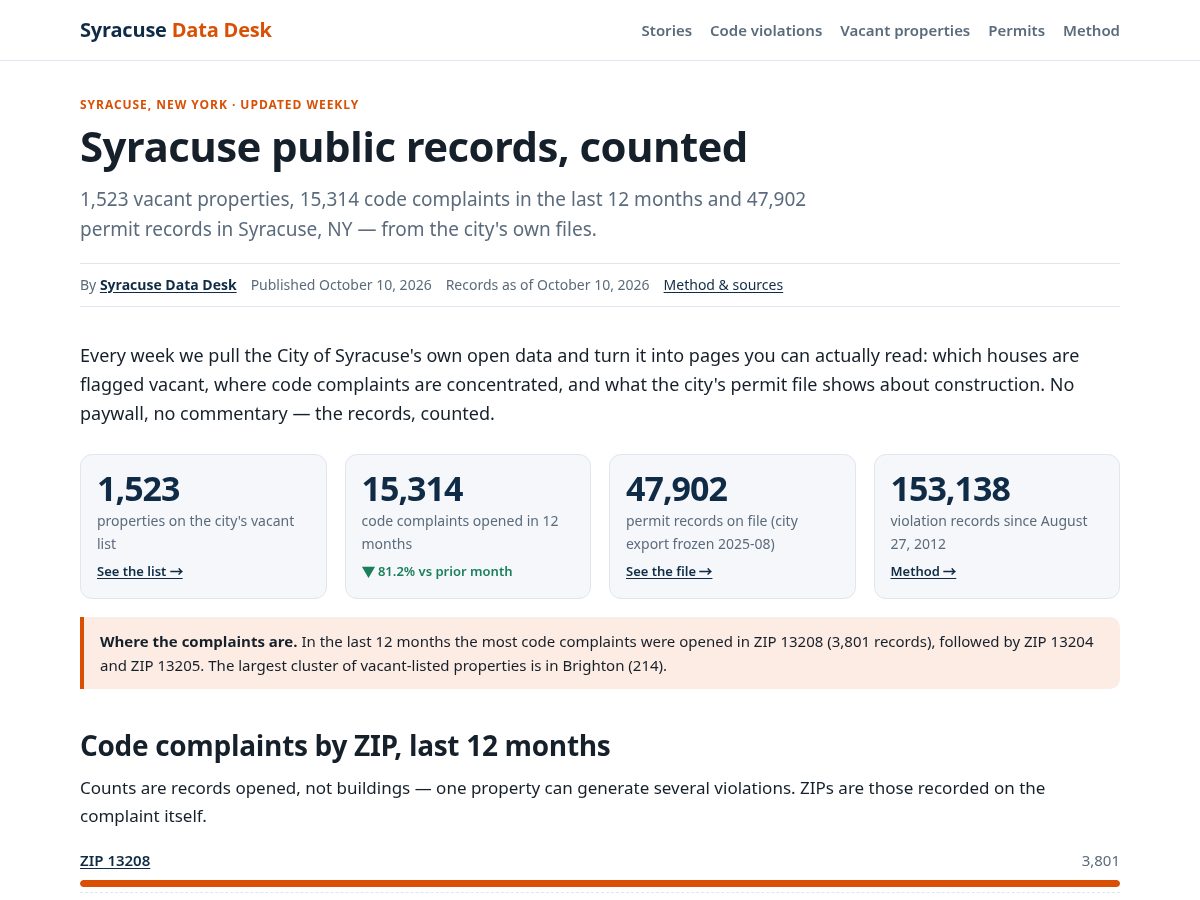Viewport: 1200px width, 900px height.
Task: Open the Vacant properties nav item
Action: click(905, 31)
